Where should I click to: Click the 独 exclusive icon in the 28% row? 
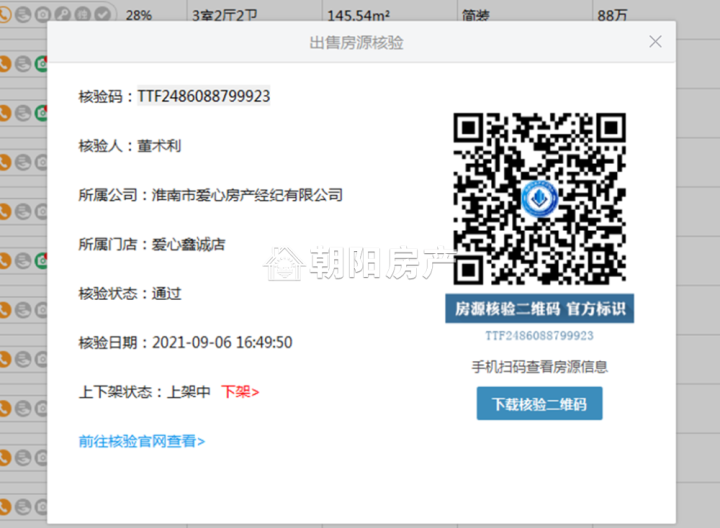click(x=83, y=15)
